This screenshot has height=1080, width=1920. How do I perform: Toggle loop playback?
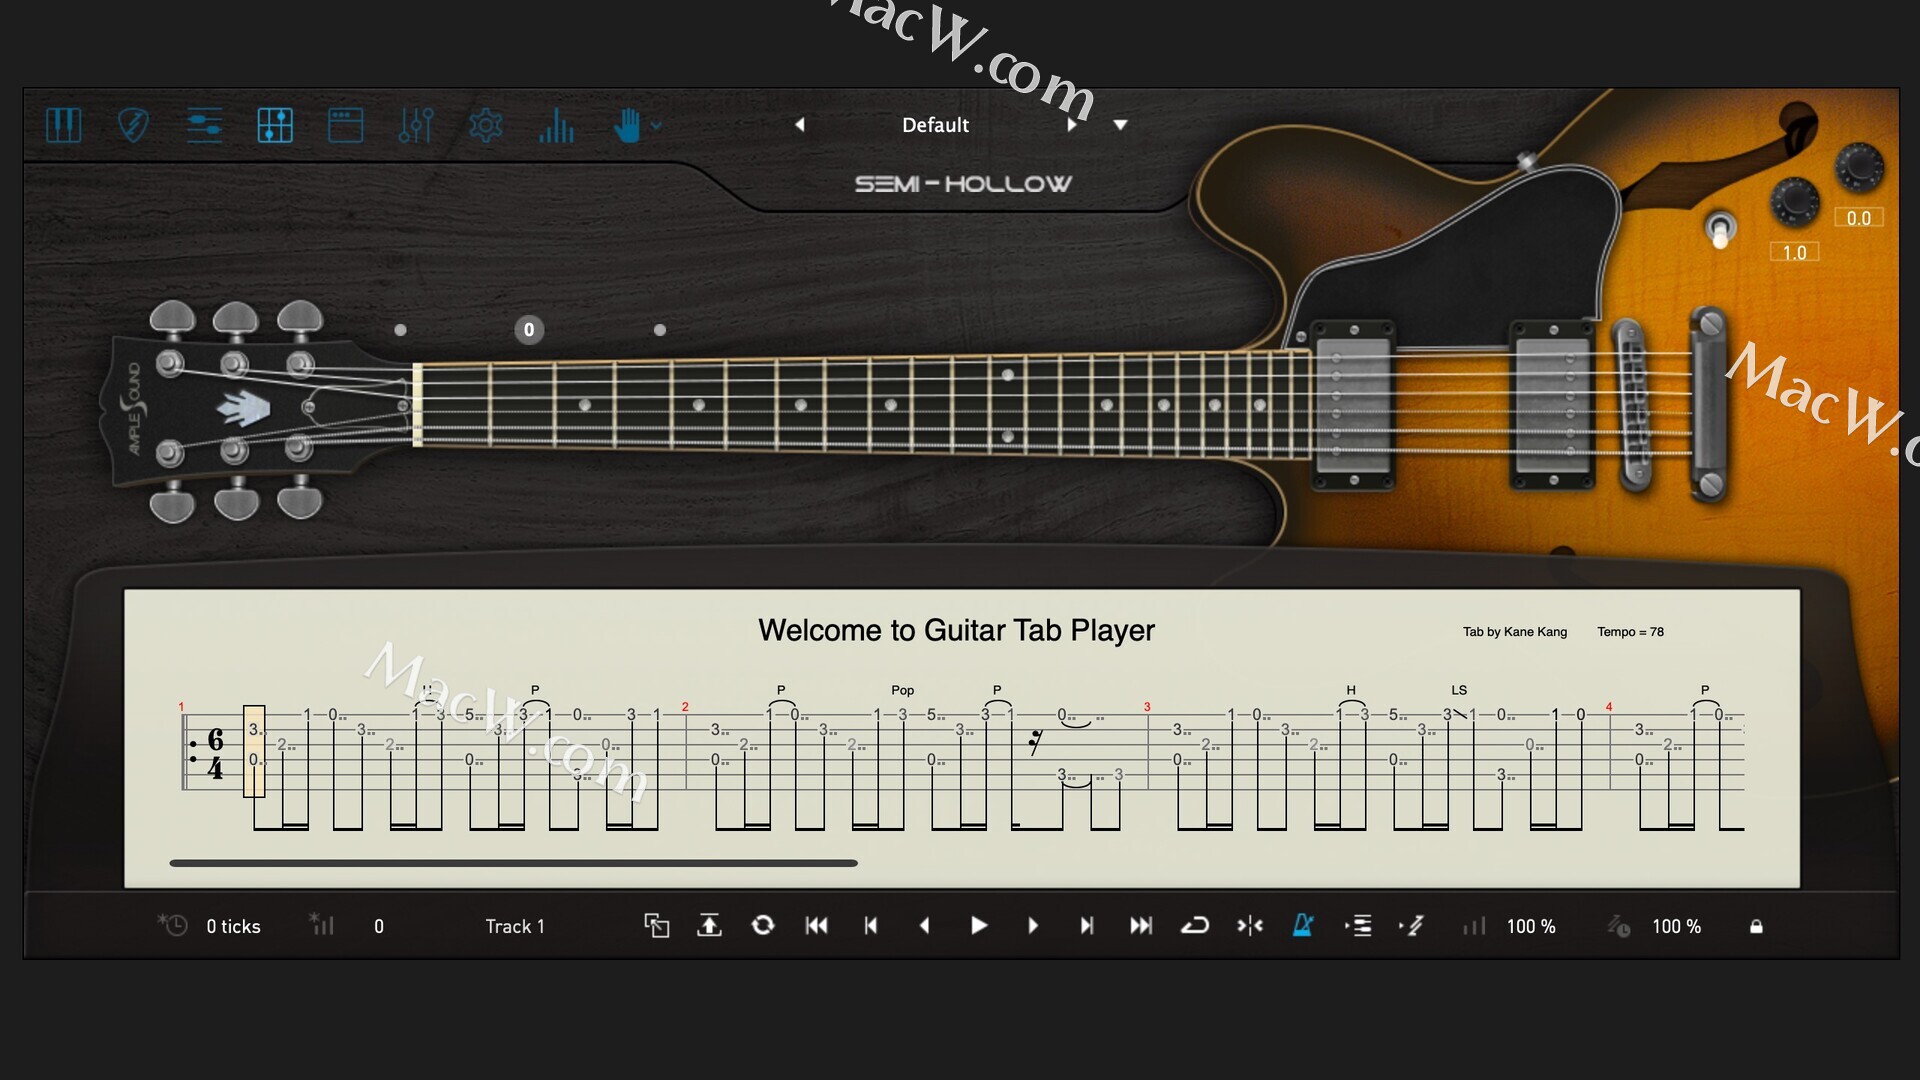point(1195,926)
